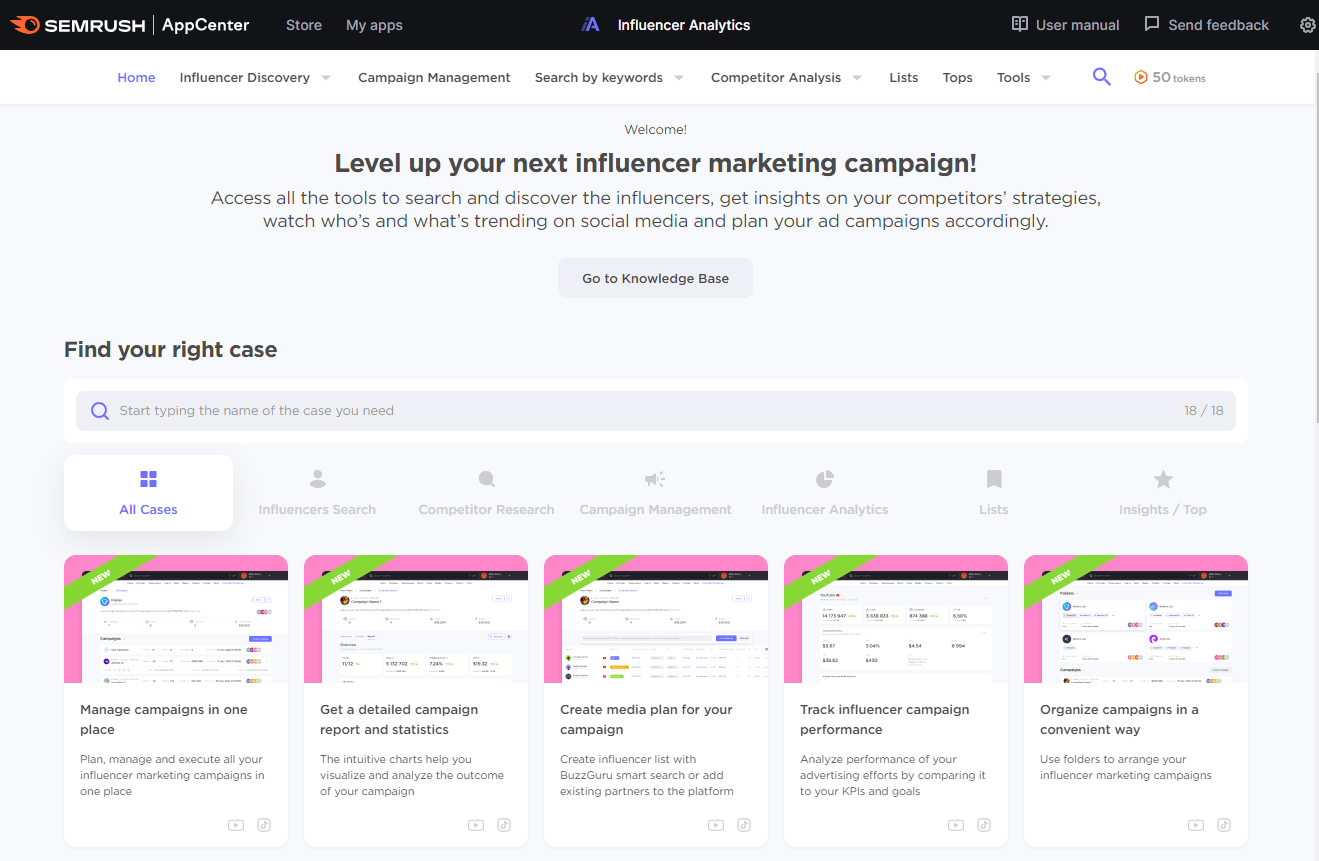Click the YouTube icon on Track influencer campaign performance card
This screenshot has height=861, width=1319.
pyautogui.click(x=955, y=825)
